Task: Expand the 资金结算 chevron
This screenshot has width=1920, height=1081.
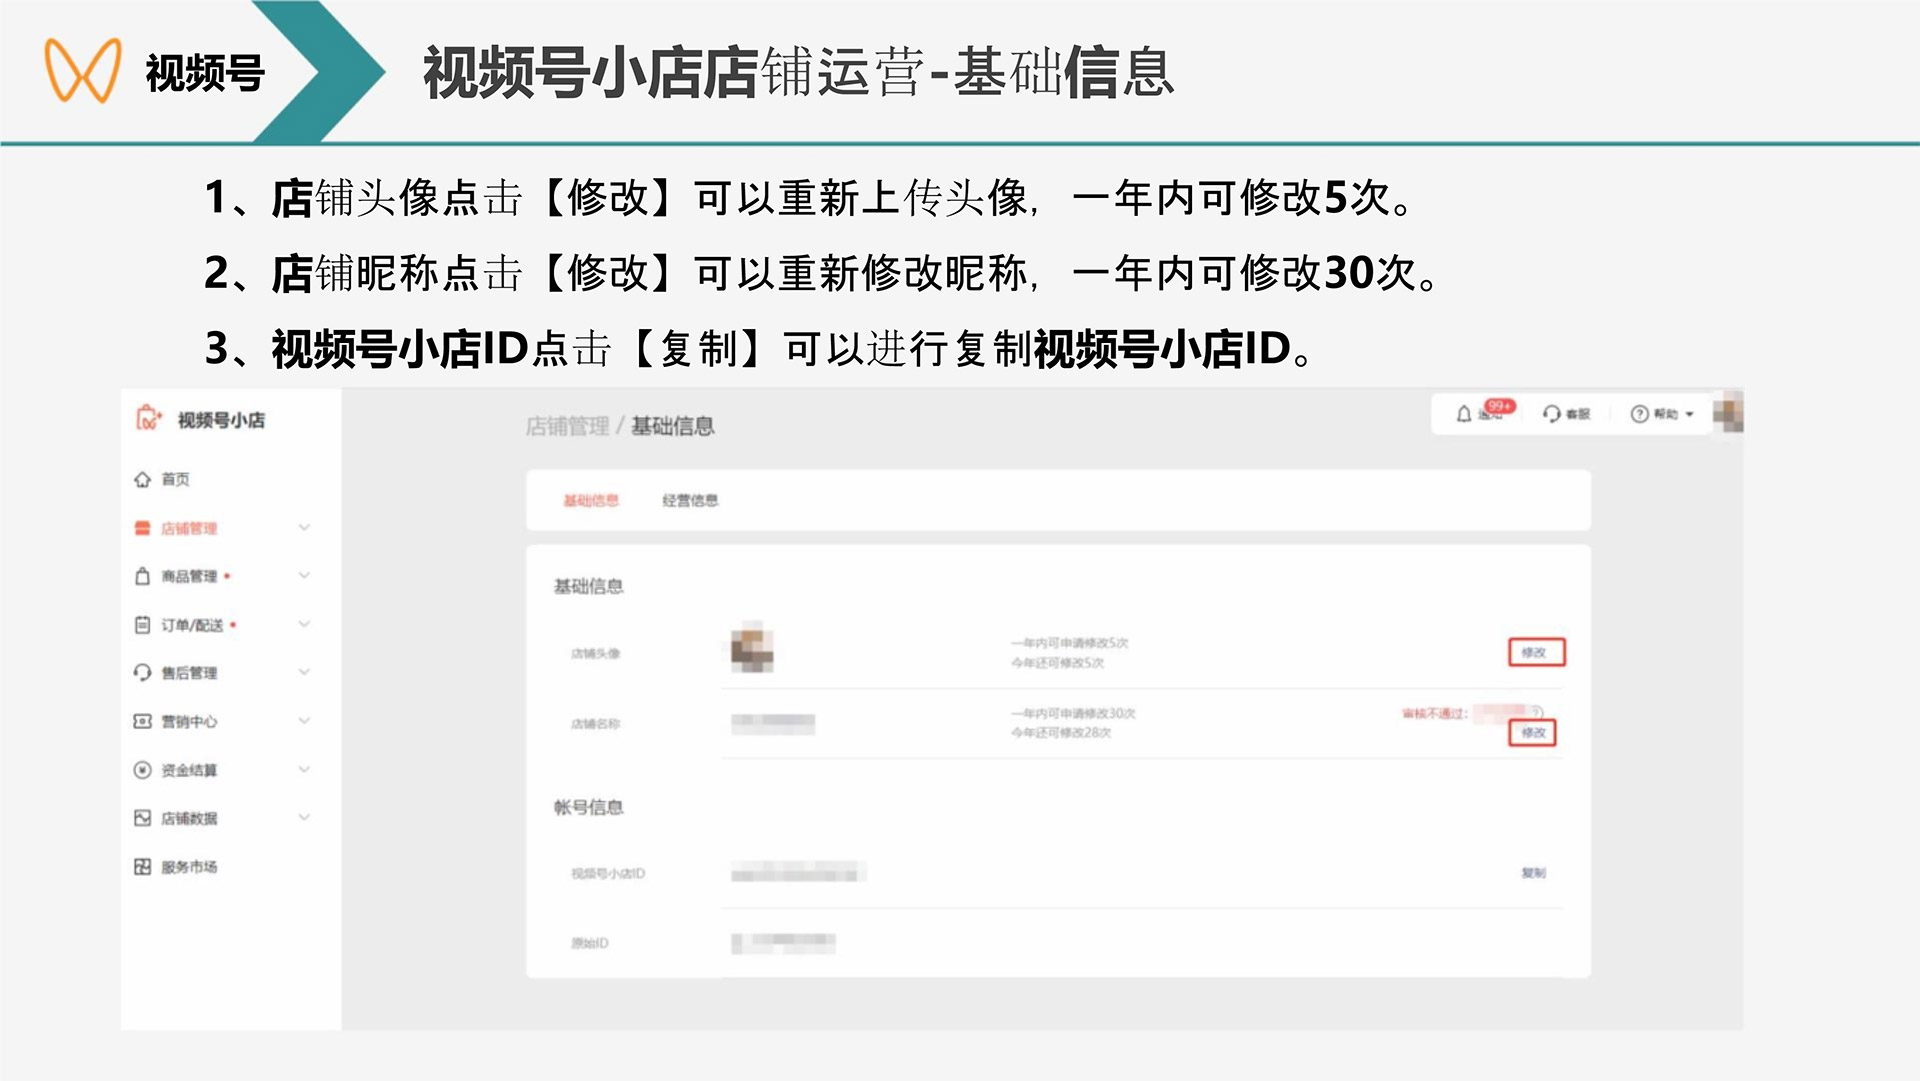Action: point(304,769)
